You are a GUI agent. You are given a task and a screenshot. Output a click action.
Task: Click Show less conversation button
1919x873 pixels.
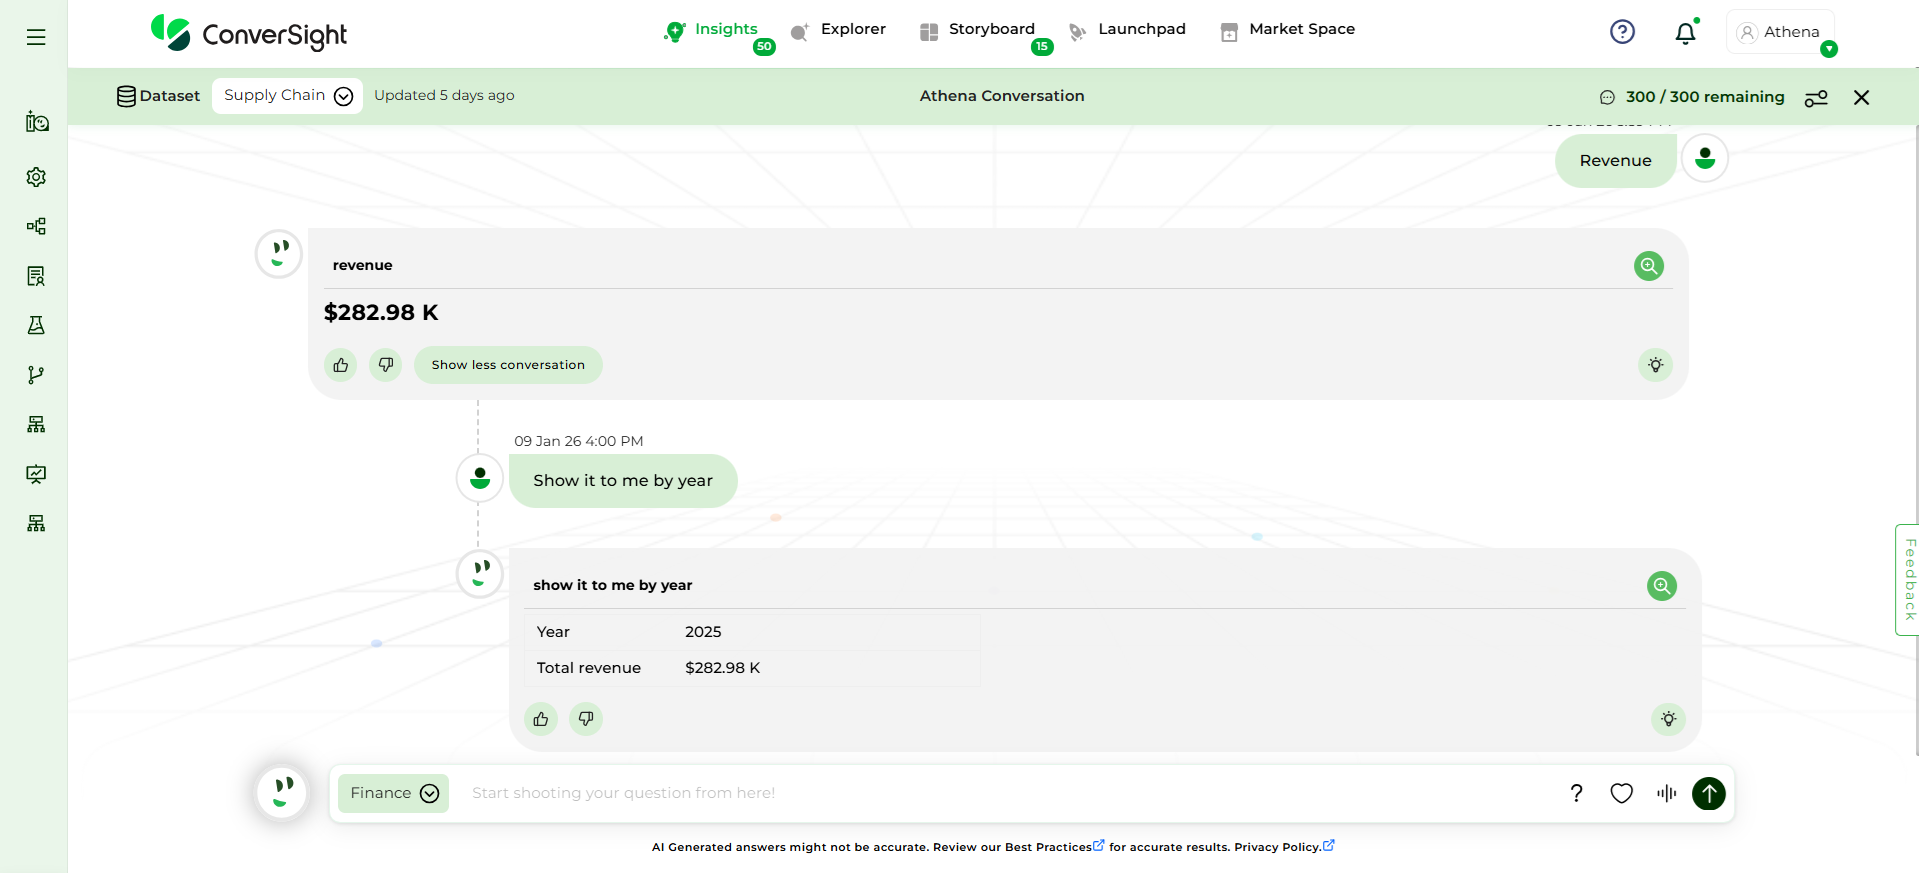pos(508,365)
